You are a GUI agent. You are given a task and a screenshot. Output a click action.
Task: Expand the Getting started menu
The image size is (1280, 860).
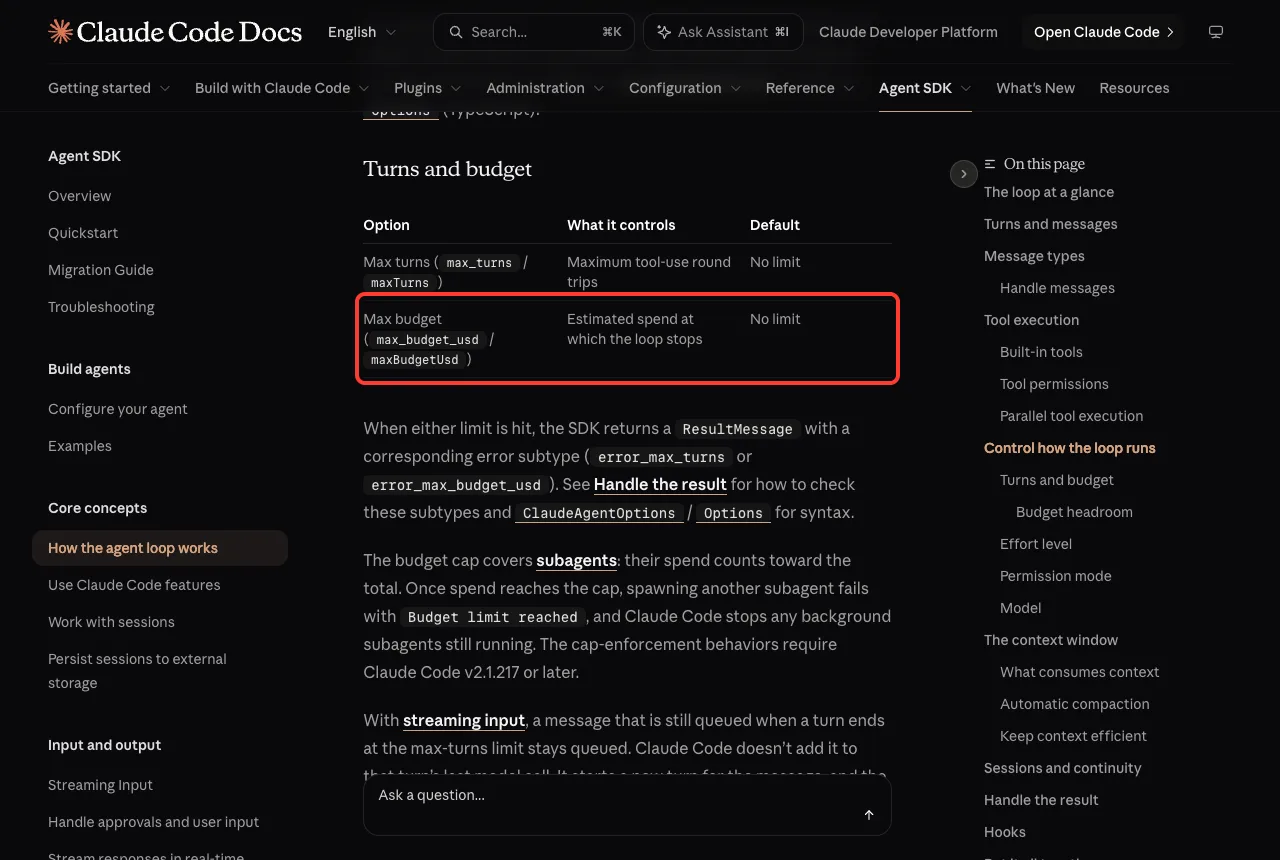(109, 88)
